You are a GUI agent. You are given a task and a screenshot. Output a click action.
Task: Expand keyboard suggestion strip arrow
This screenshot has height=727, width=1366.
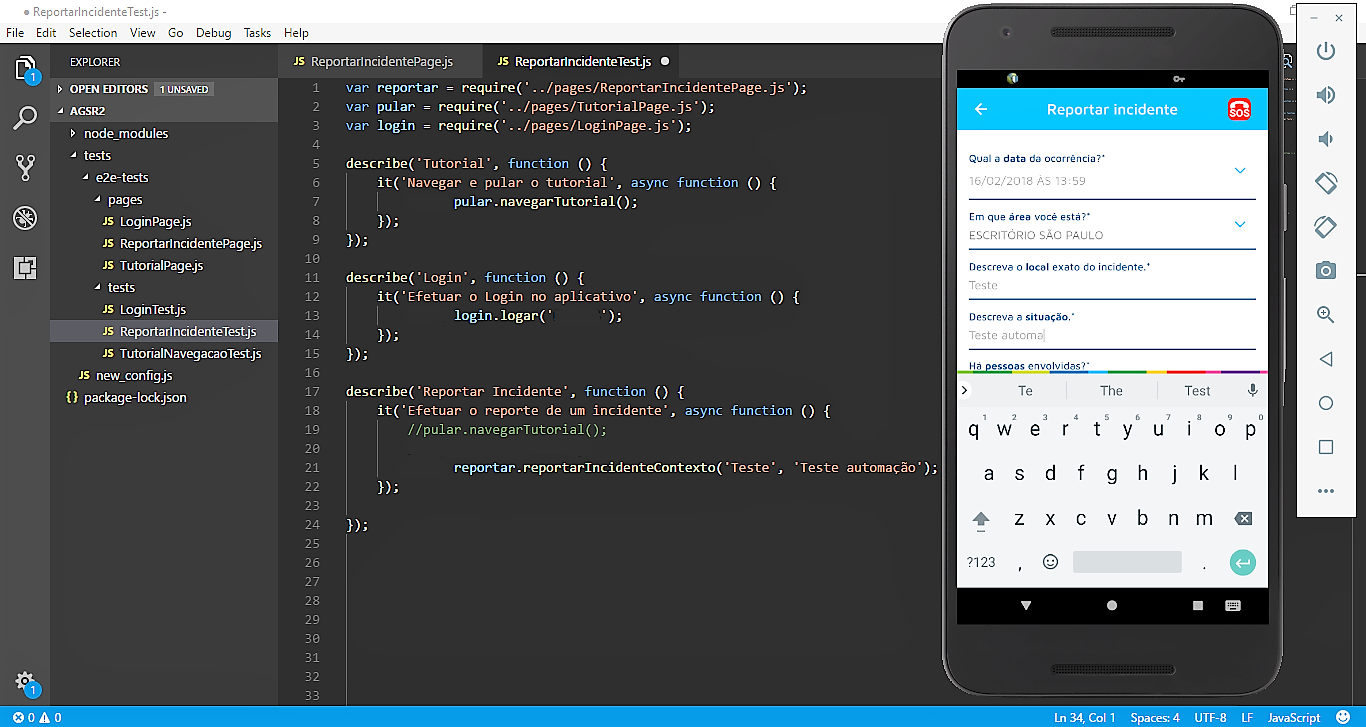[x=965, y=390]
